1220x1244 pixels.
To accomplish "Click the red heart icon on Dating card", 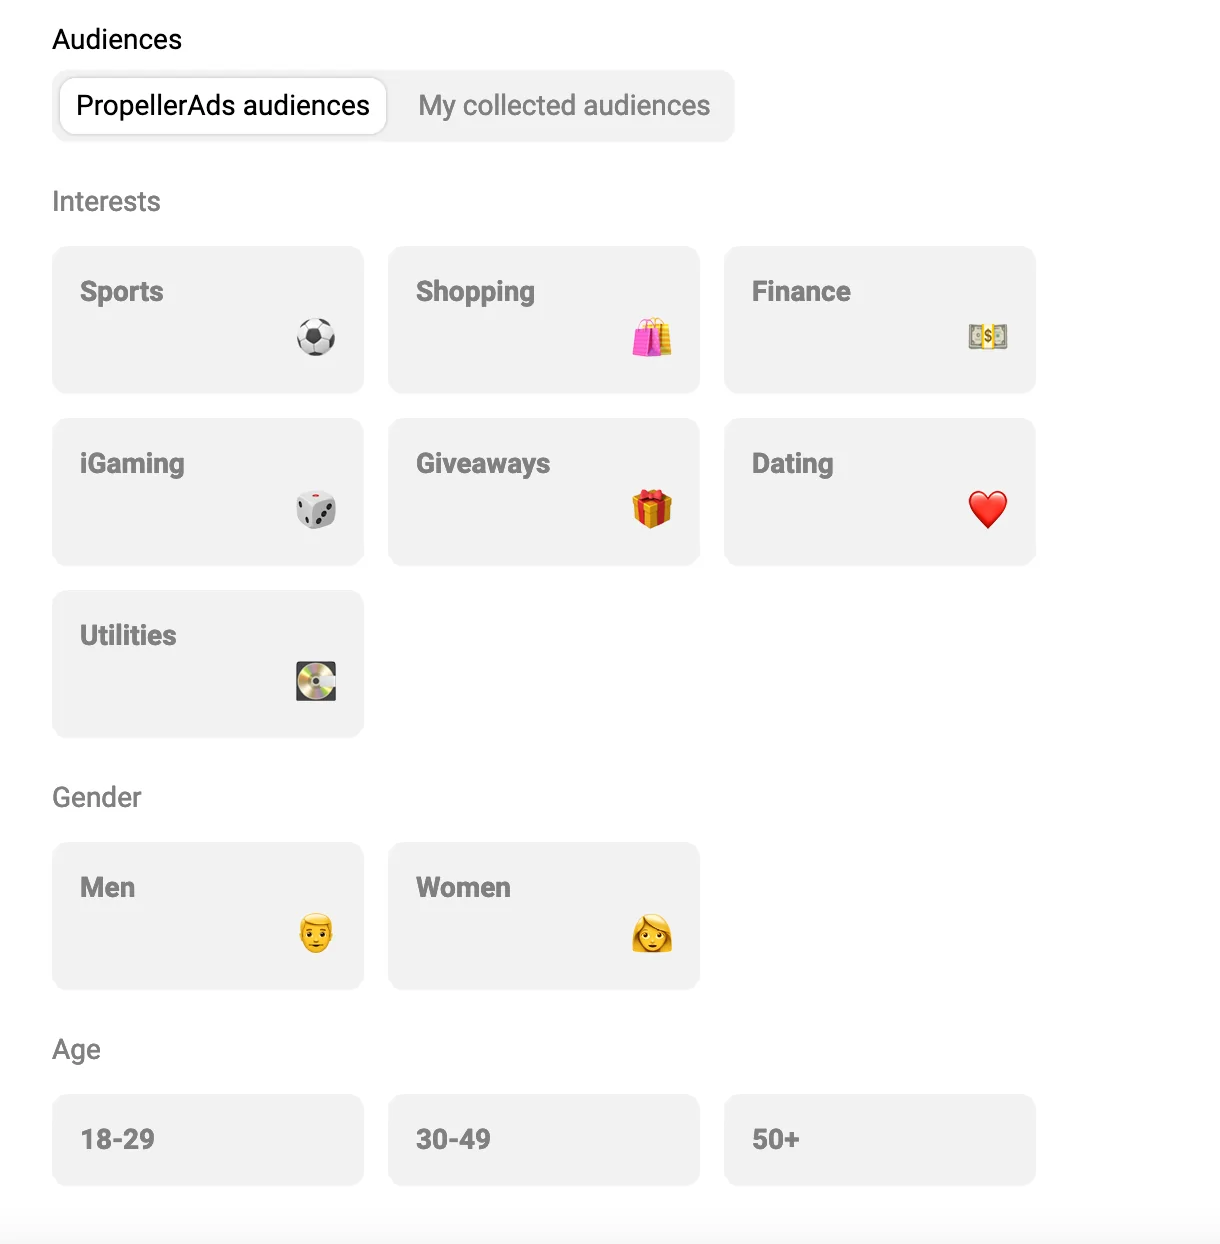I will [x=987, y=509].
